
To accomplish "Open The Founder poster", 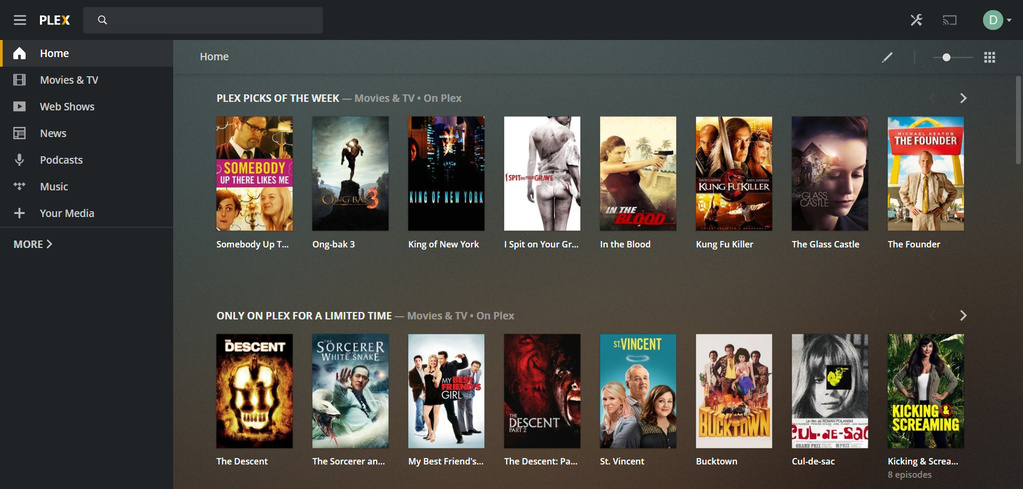I will tap(926, 173).
